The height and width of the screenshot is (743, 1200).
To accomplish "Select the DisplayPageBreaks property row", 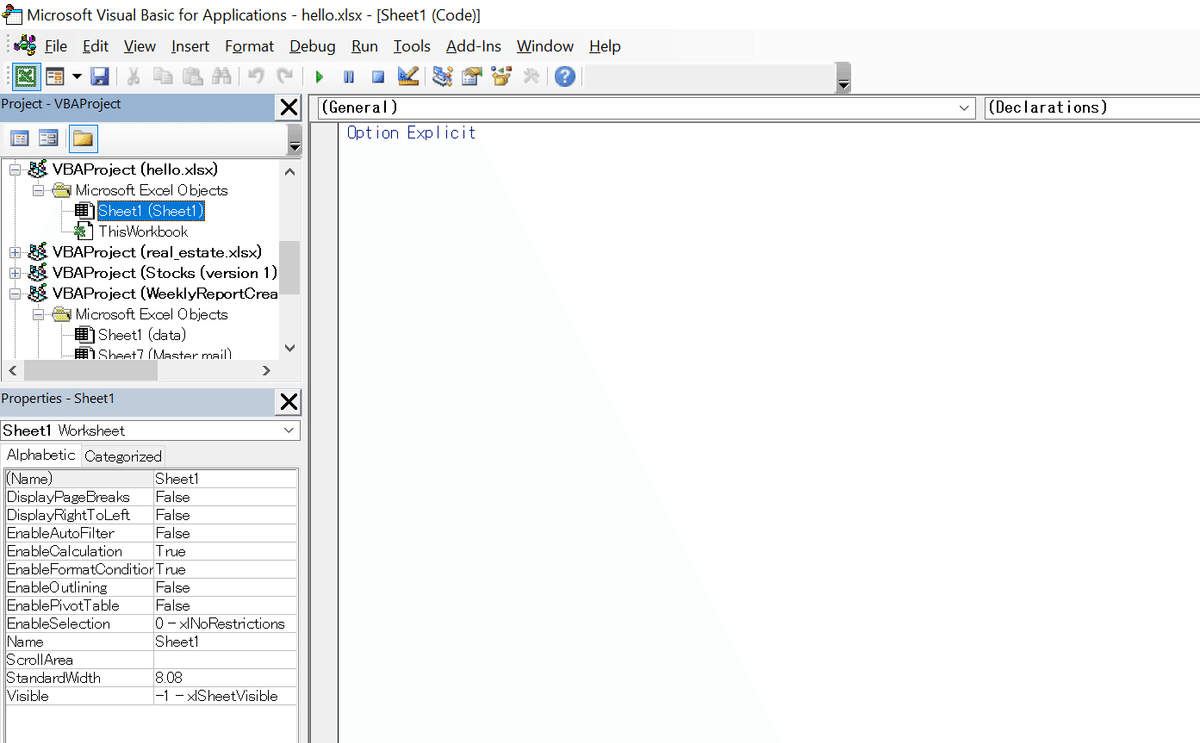I will 151,497.
